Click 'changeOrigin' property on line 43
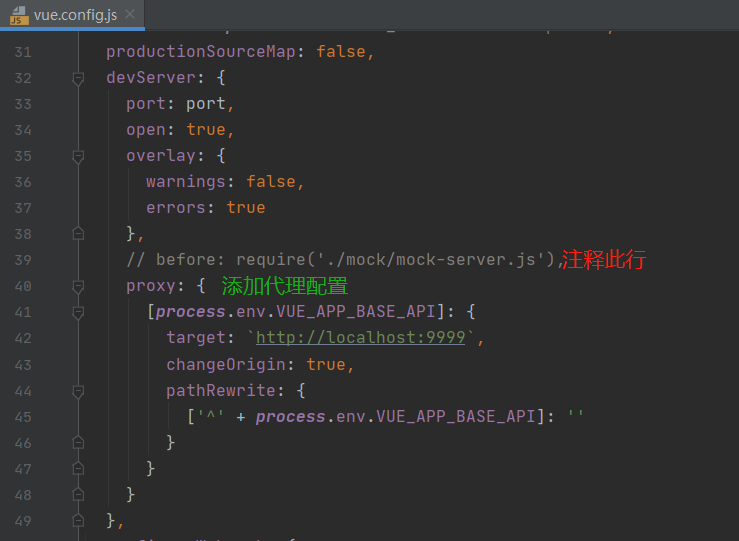Image resolution: width=739 pixels, height=541 pixels. pyautogui.click(x=226, y=364)
